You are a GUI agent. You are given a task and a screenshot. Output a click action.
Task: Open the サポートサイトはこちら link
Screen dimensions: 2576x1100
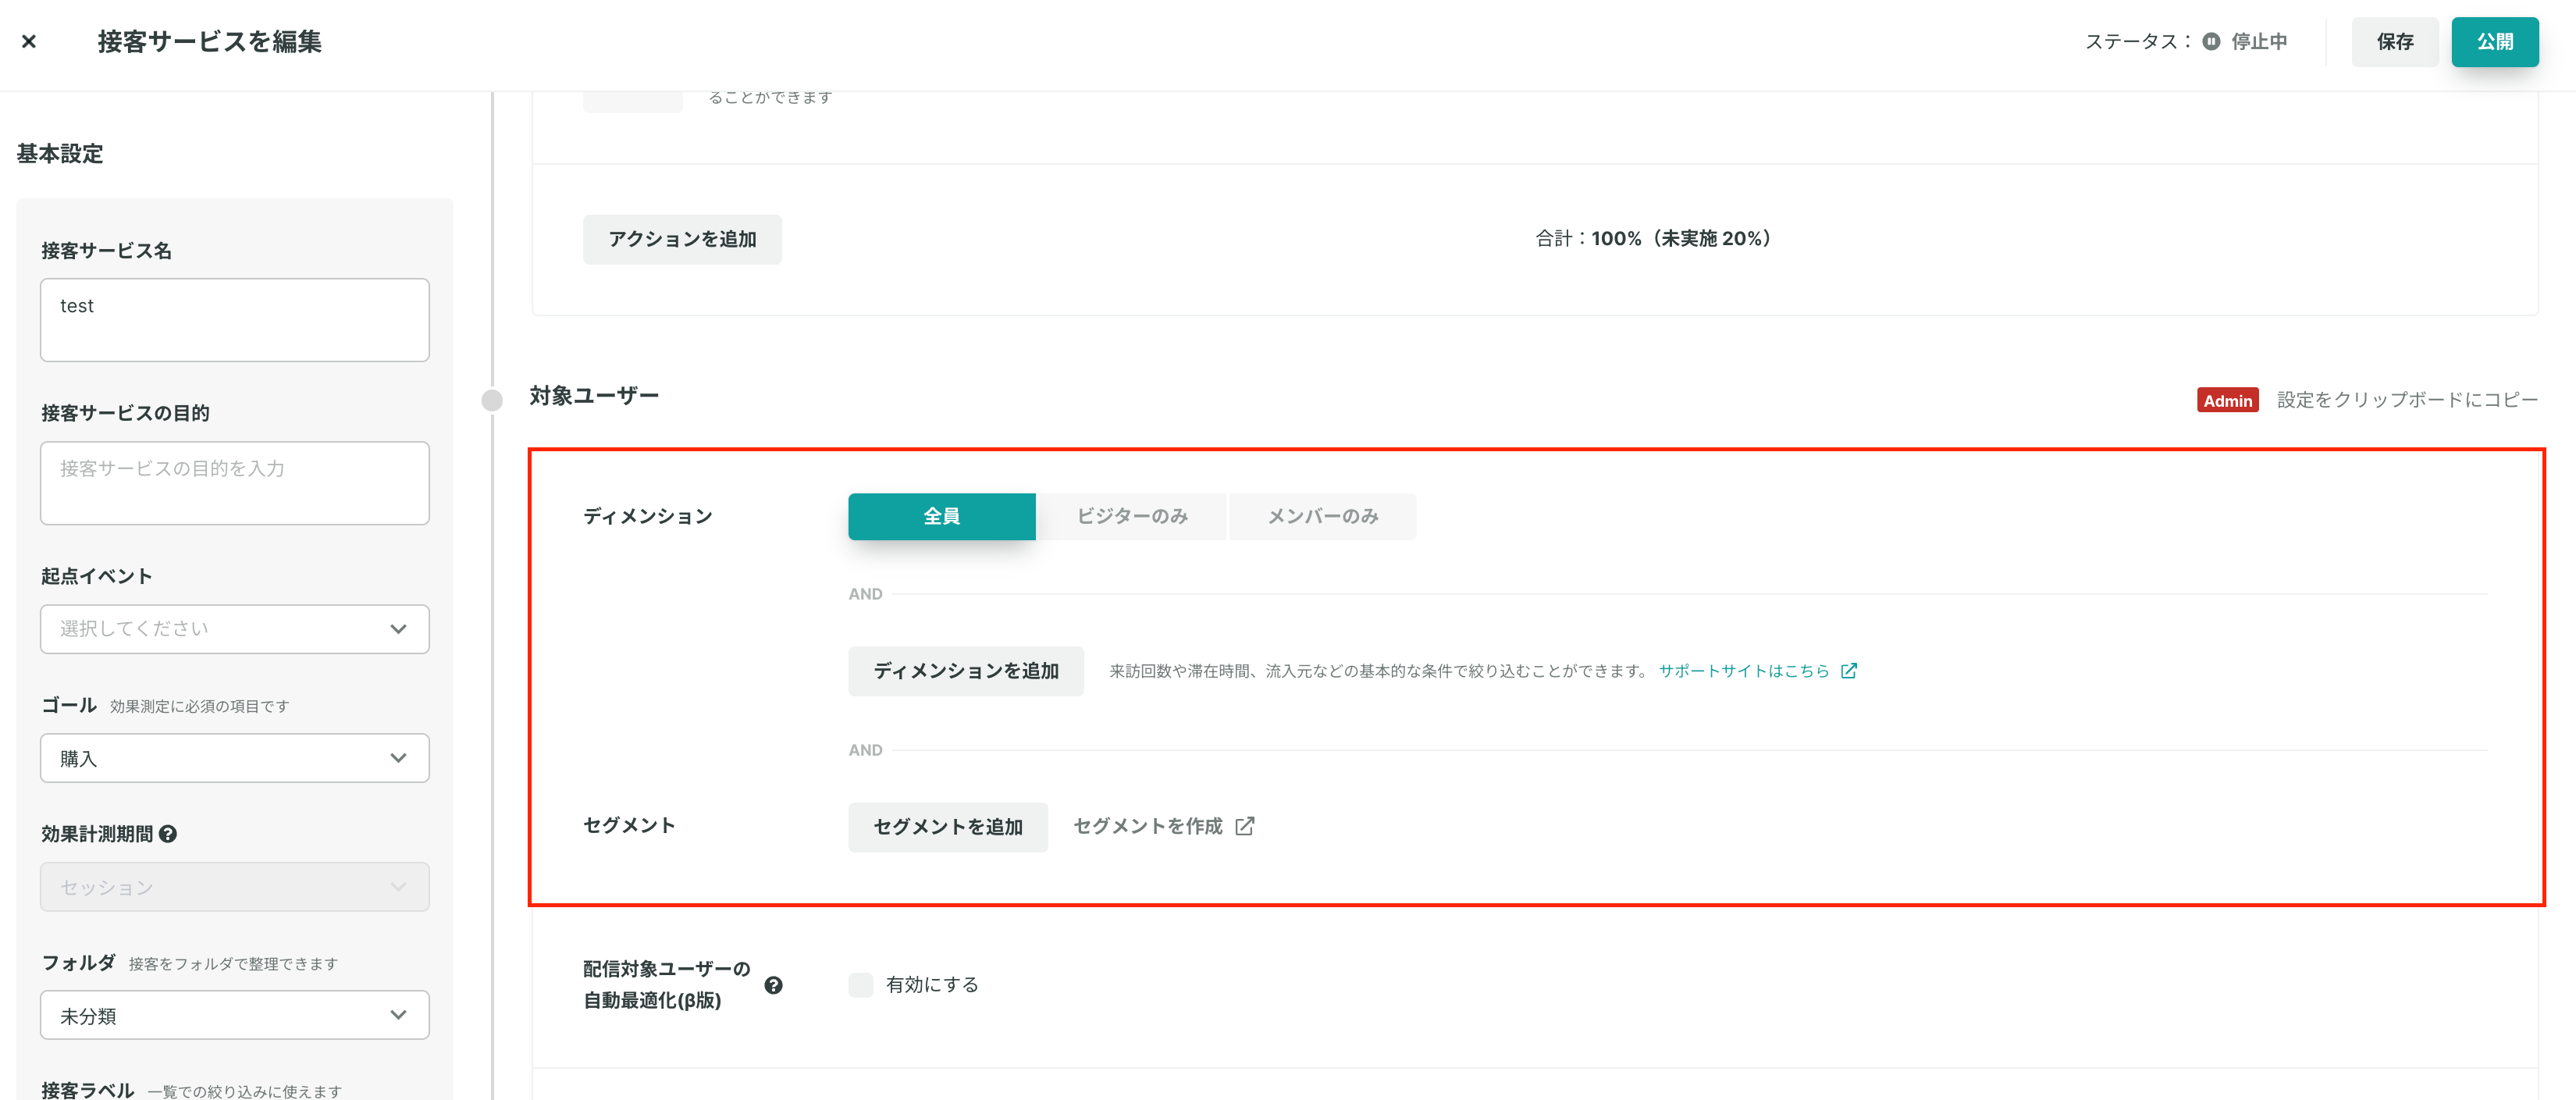(x=1743, y=671)
